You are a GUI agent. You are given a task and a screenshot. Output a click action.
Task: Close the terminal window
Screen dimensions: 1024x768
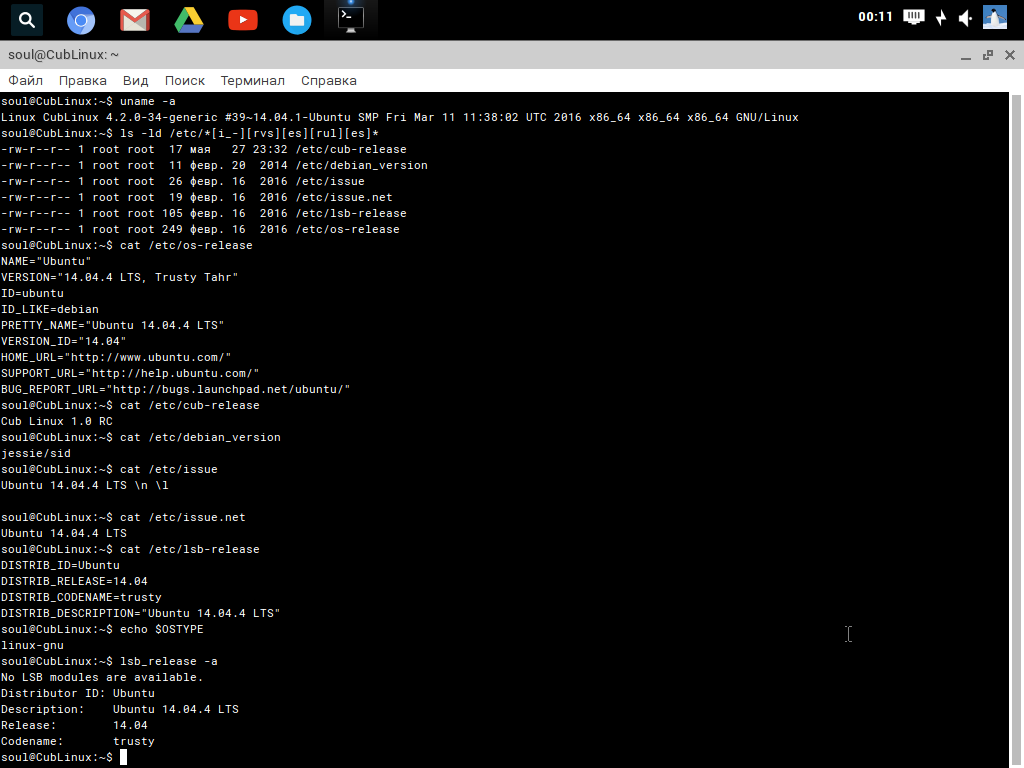click(1010, 55)
